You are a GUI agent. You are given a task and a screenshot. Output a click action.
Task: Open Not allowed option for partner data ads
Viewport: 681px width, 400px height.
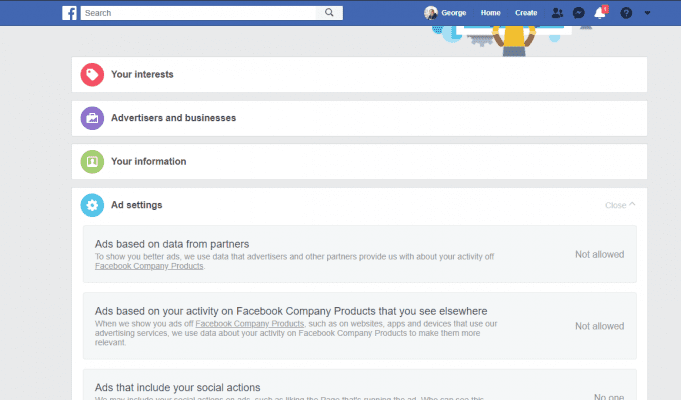click(599, 255)
